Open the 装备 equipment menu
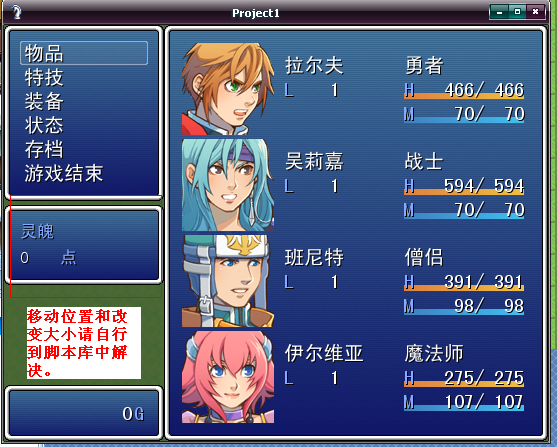This screenshot has width=557, height=447. (x=44, y=102)
